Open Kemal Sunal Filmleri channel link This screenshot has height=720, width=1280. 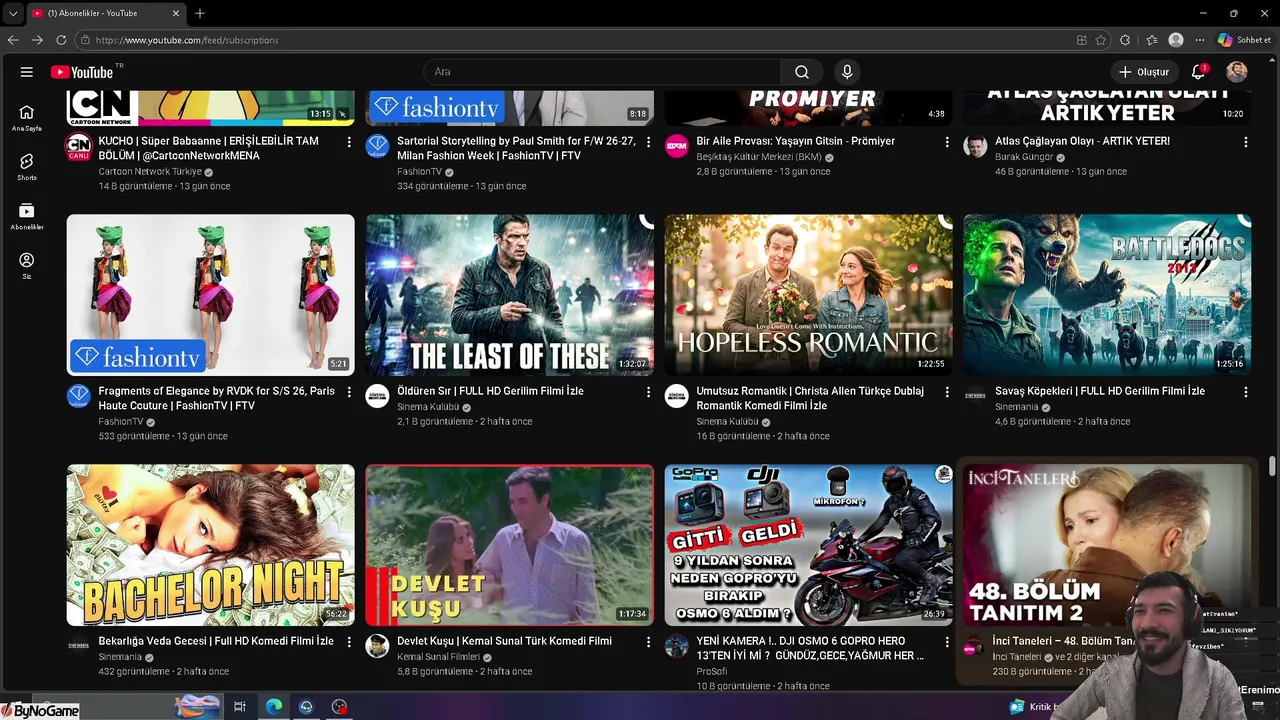[438, 657]
